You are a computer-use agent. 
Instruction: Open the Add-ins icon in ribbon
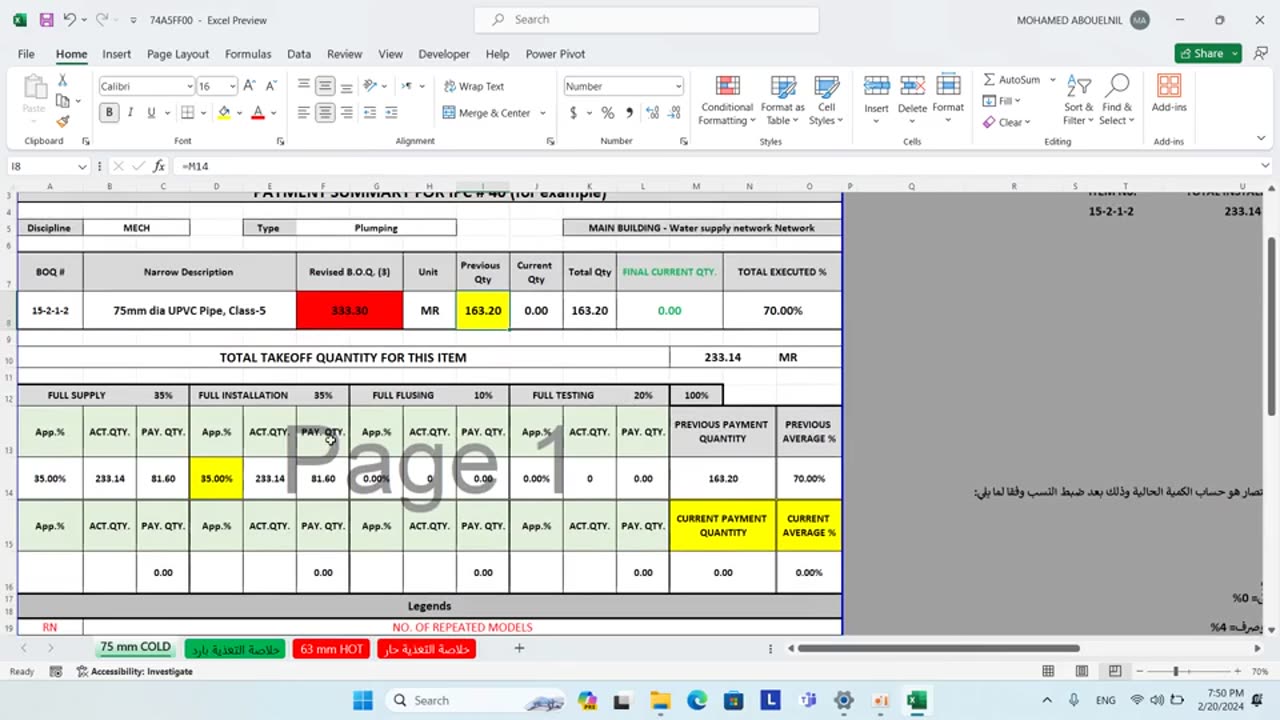click(x=1169, y=94)
